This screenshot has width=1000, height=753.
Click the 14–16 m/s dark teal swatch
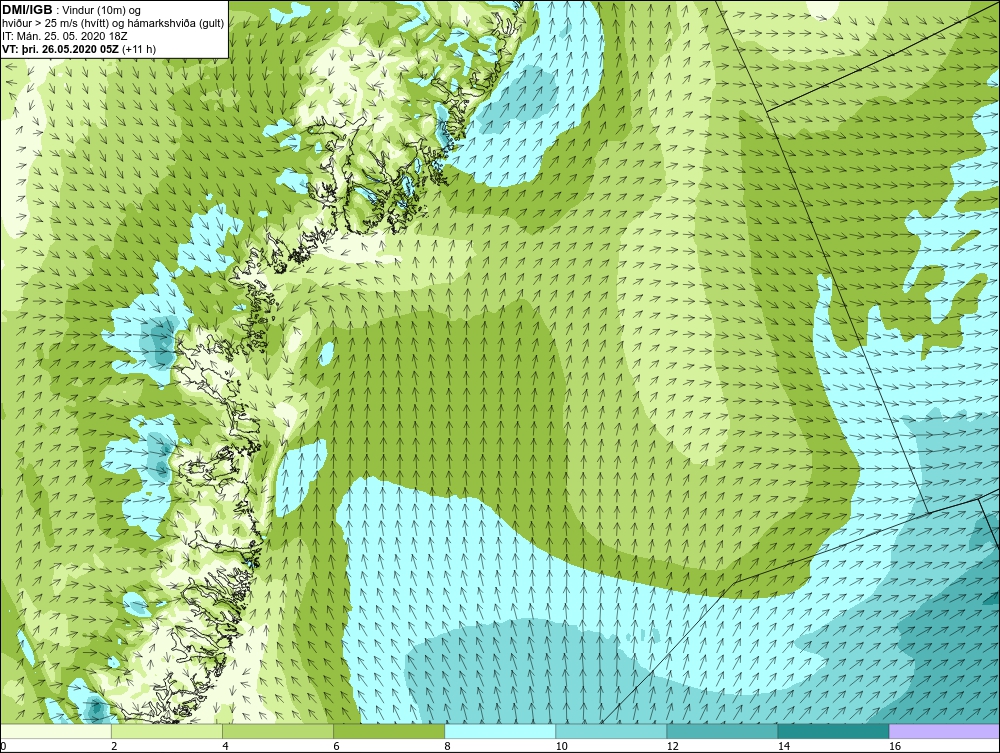pyautogui.click(x=833, y=731)
